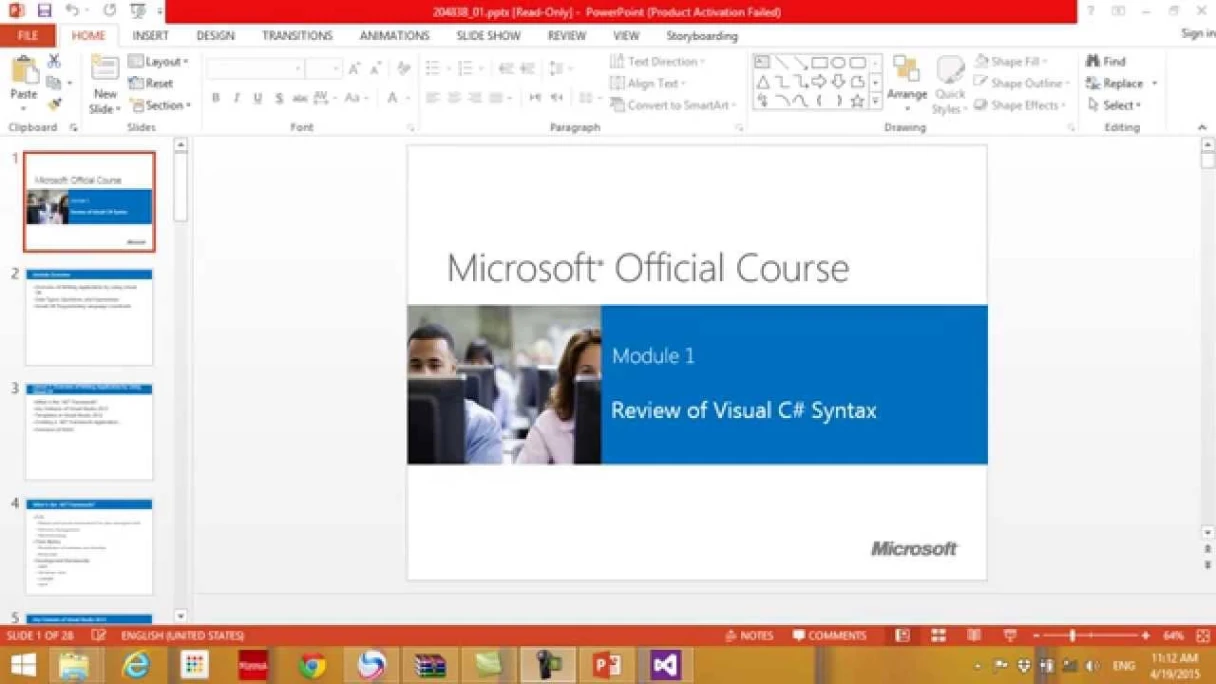The image size is (1216, 684).
Task: Select the rectangle shape in shapes gallery
Action: pyautogui.click(x=820, y=63)
